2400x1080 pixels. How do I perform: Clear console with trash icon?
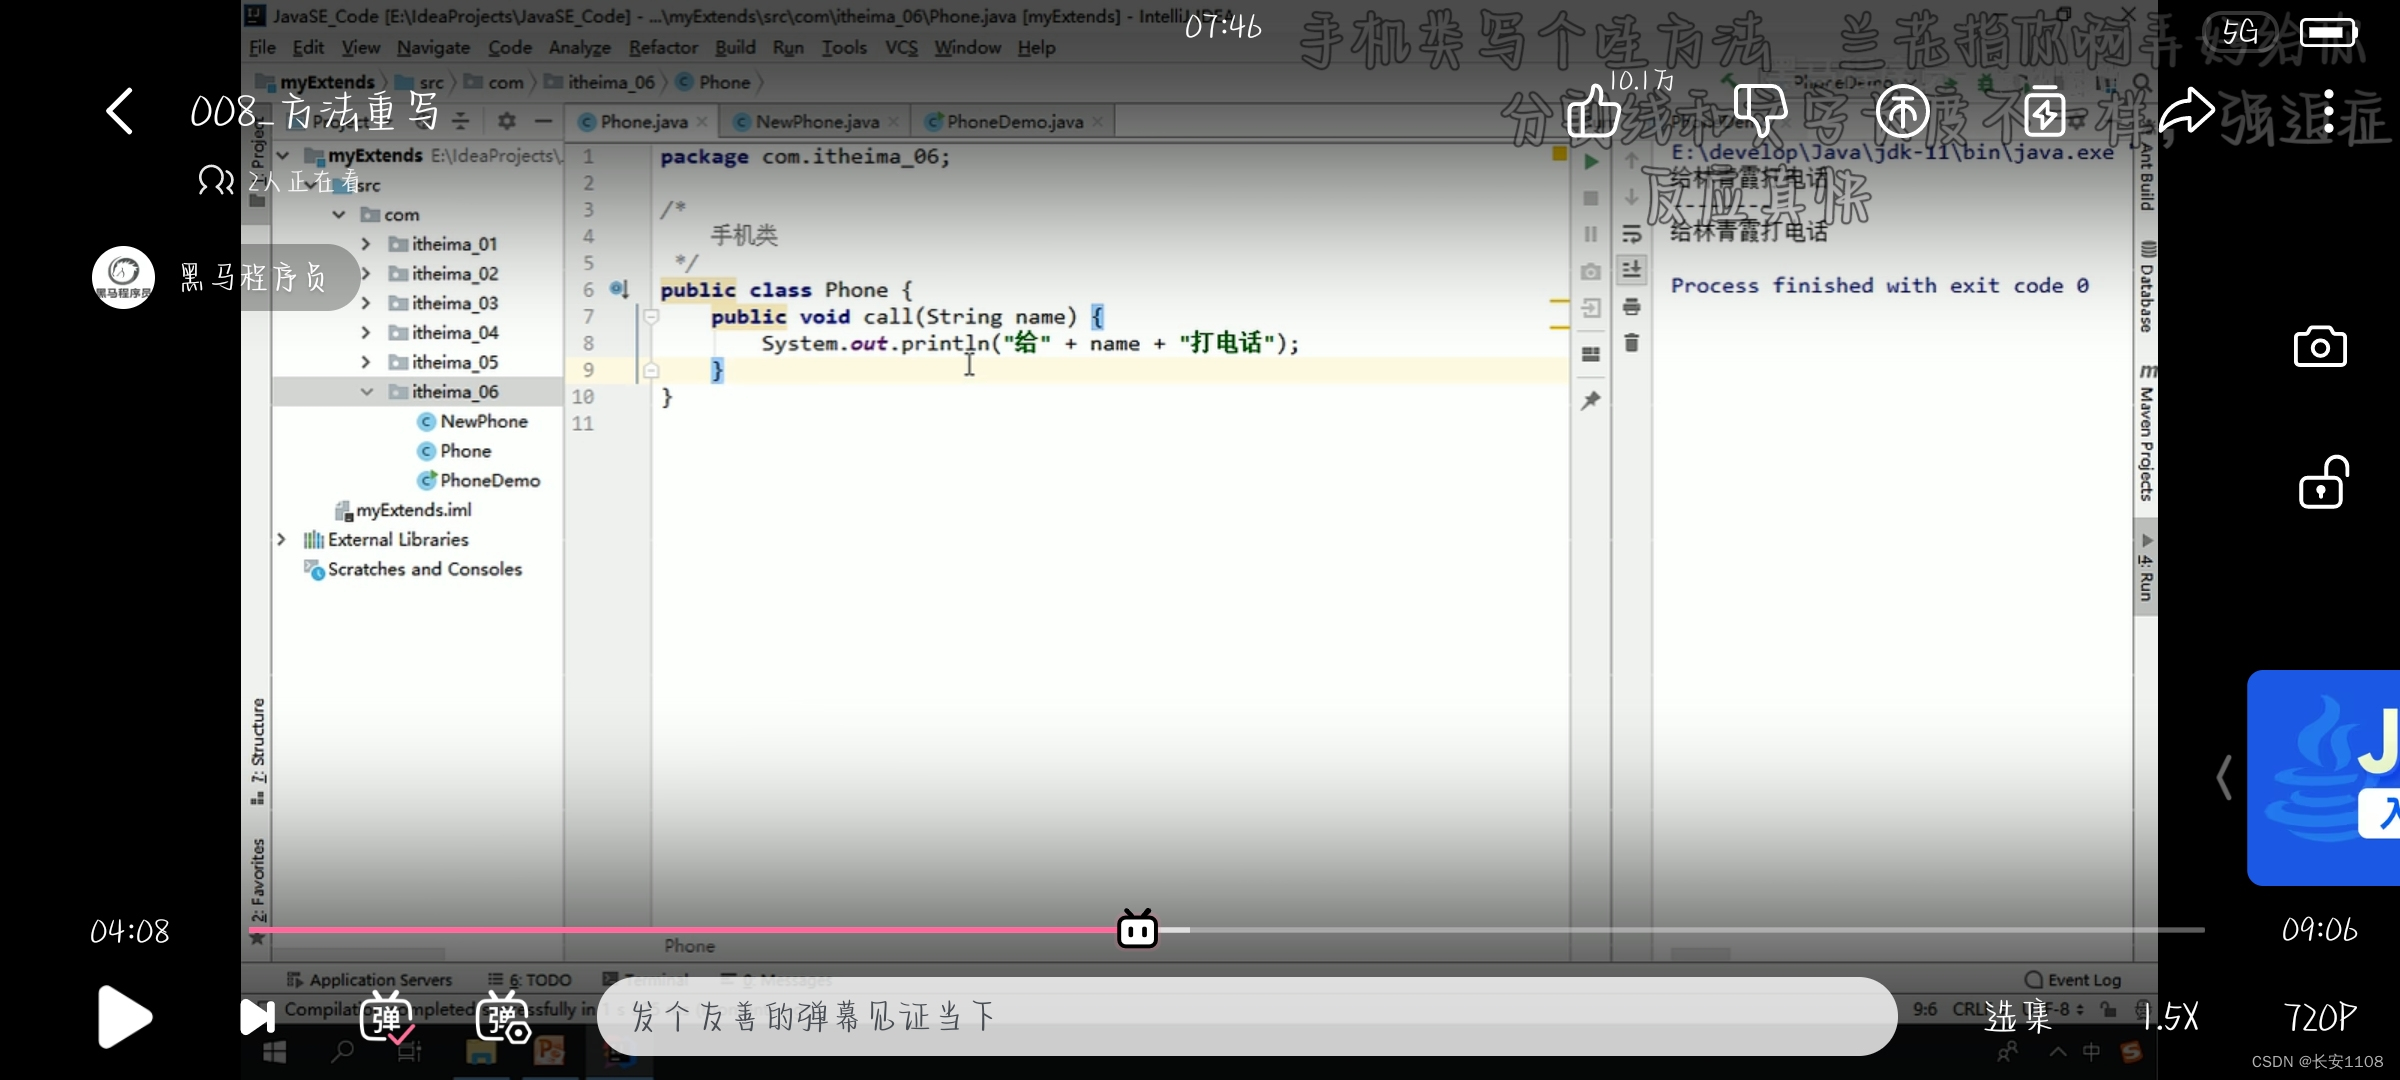[1632, 342]
